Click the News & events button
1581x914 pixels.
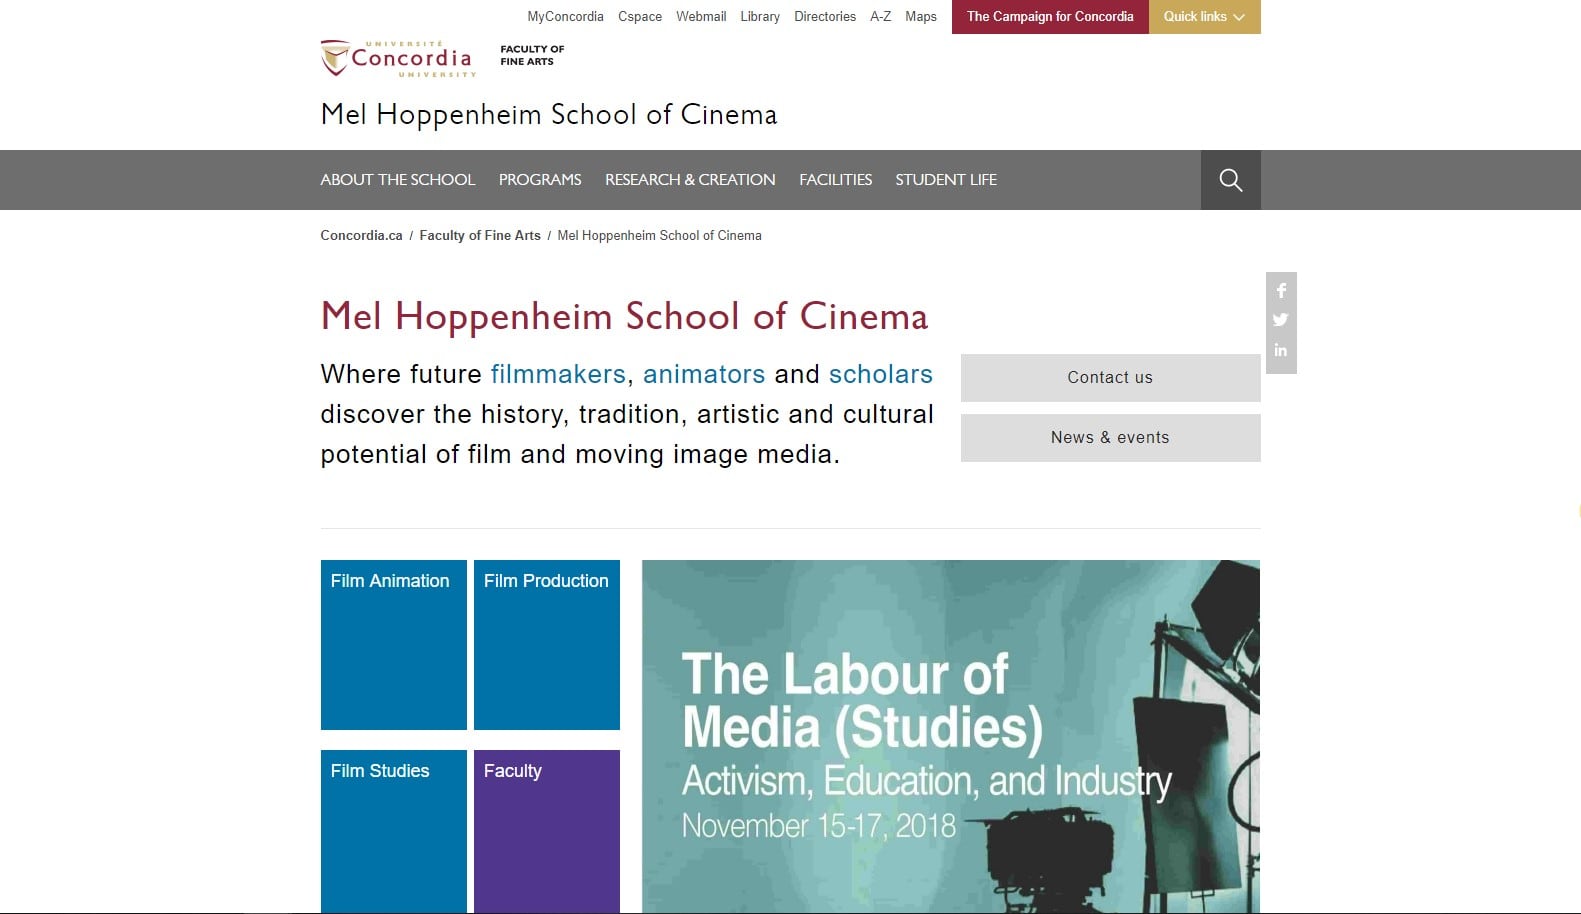(1110, 438)
